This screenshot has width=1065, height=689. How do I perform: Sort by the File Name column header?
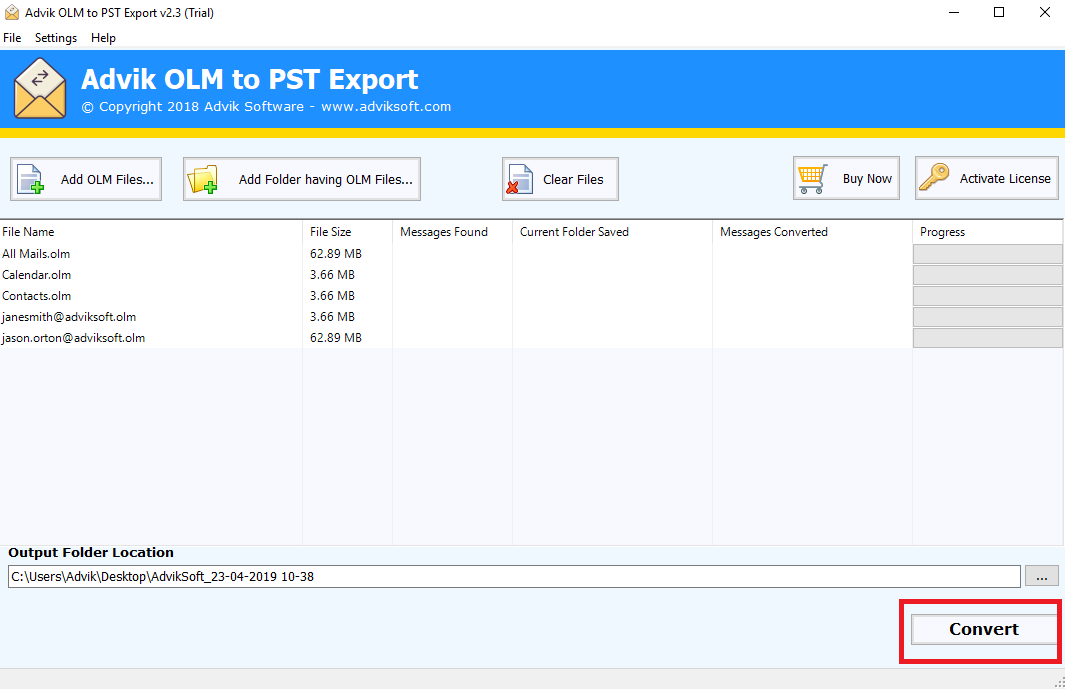click(151, 232)
